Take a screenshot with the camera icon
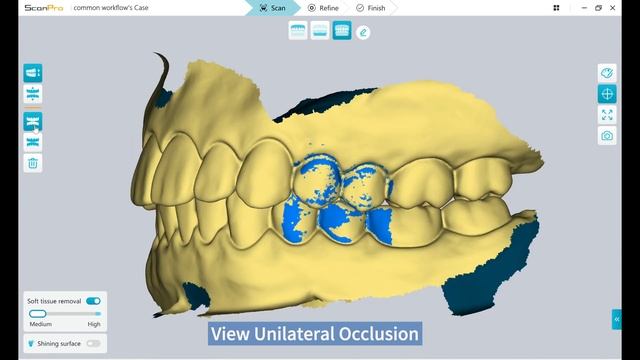640x360 pixels. point(607,136)
